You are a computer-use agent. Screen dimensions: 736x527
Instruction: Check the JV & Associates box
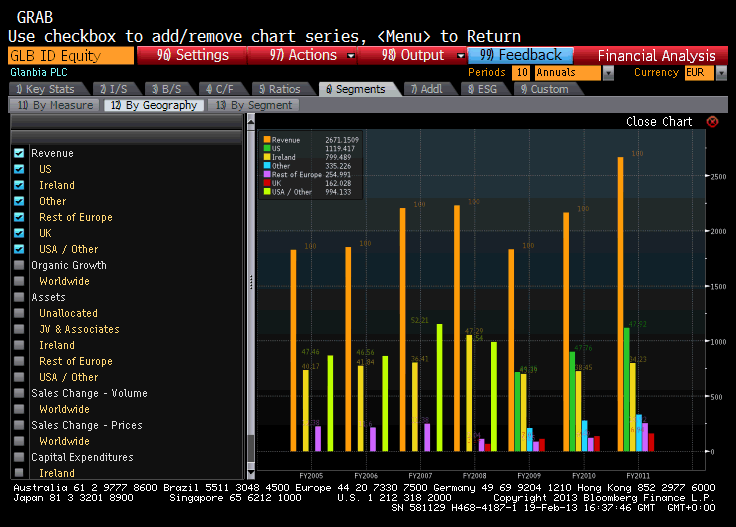19,329
